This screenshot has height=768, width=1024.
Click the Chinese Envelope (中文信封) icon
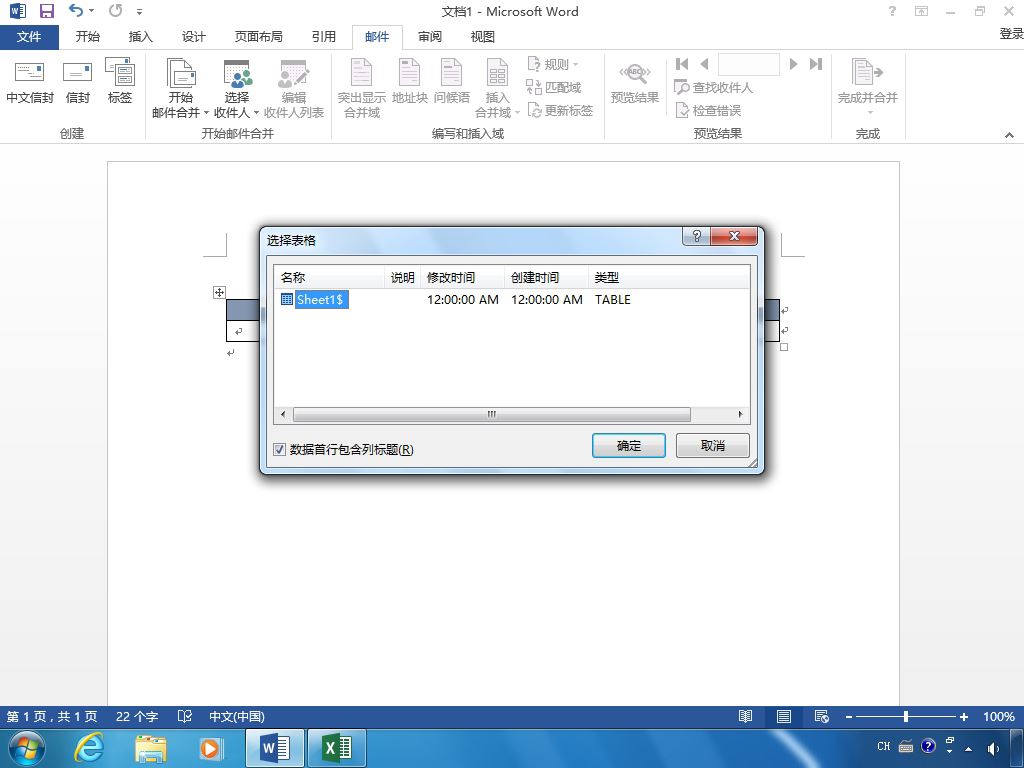29,82
